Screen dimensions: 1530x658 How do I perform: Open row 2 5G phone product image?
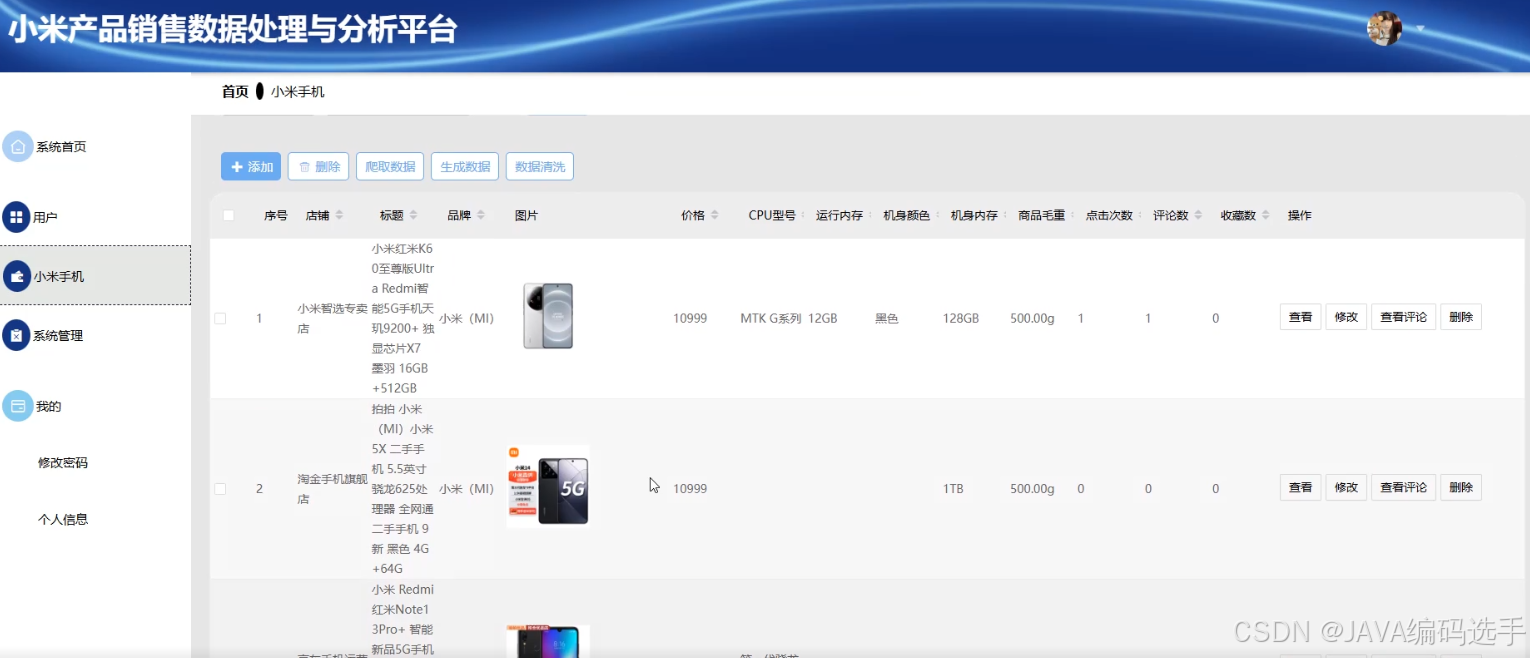click(548, 486)
